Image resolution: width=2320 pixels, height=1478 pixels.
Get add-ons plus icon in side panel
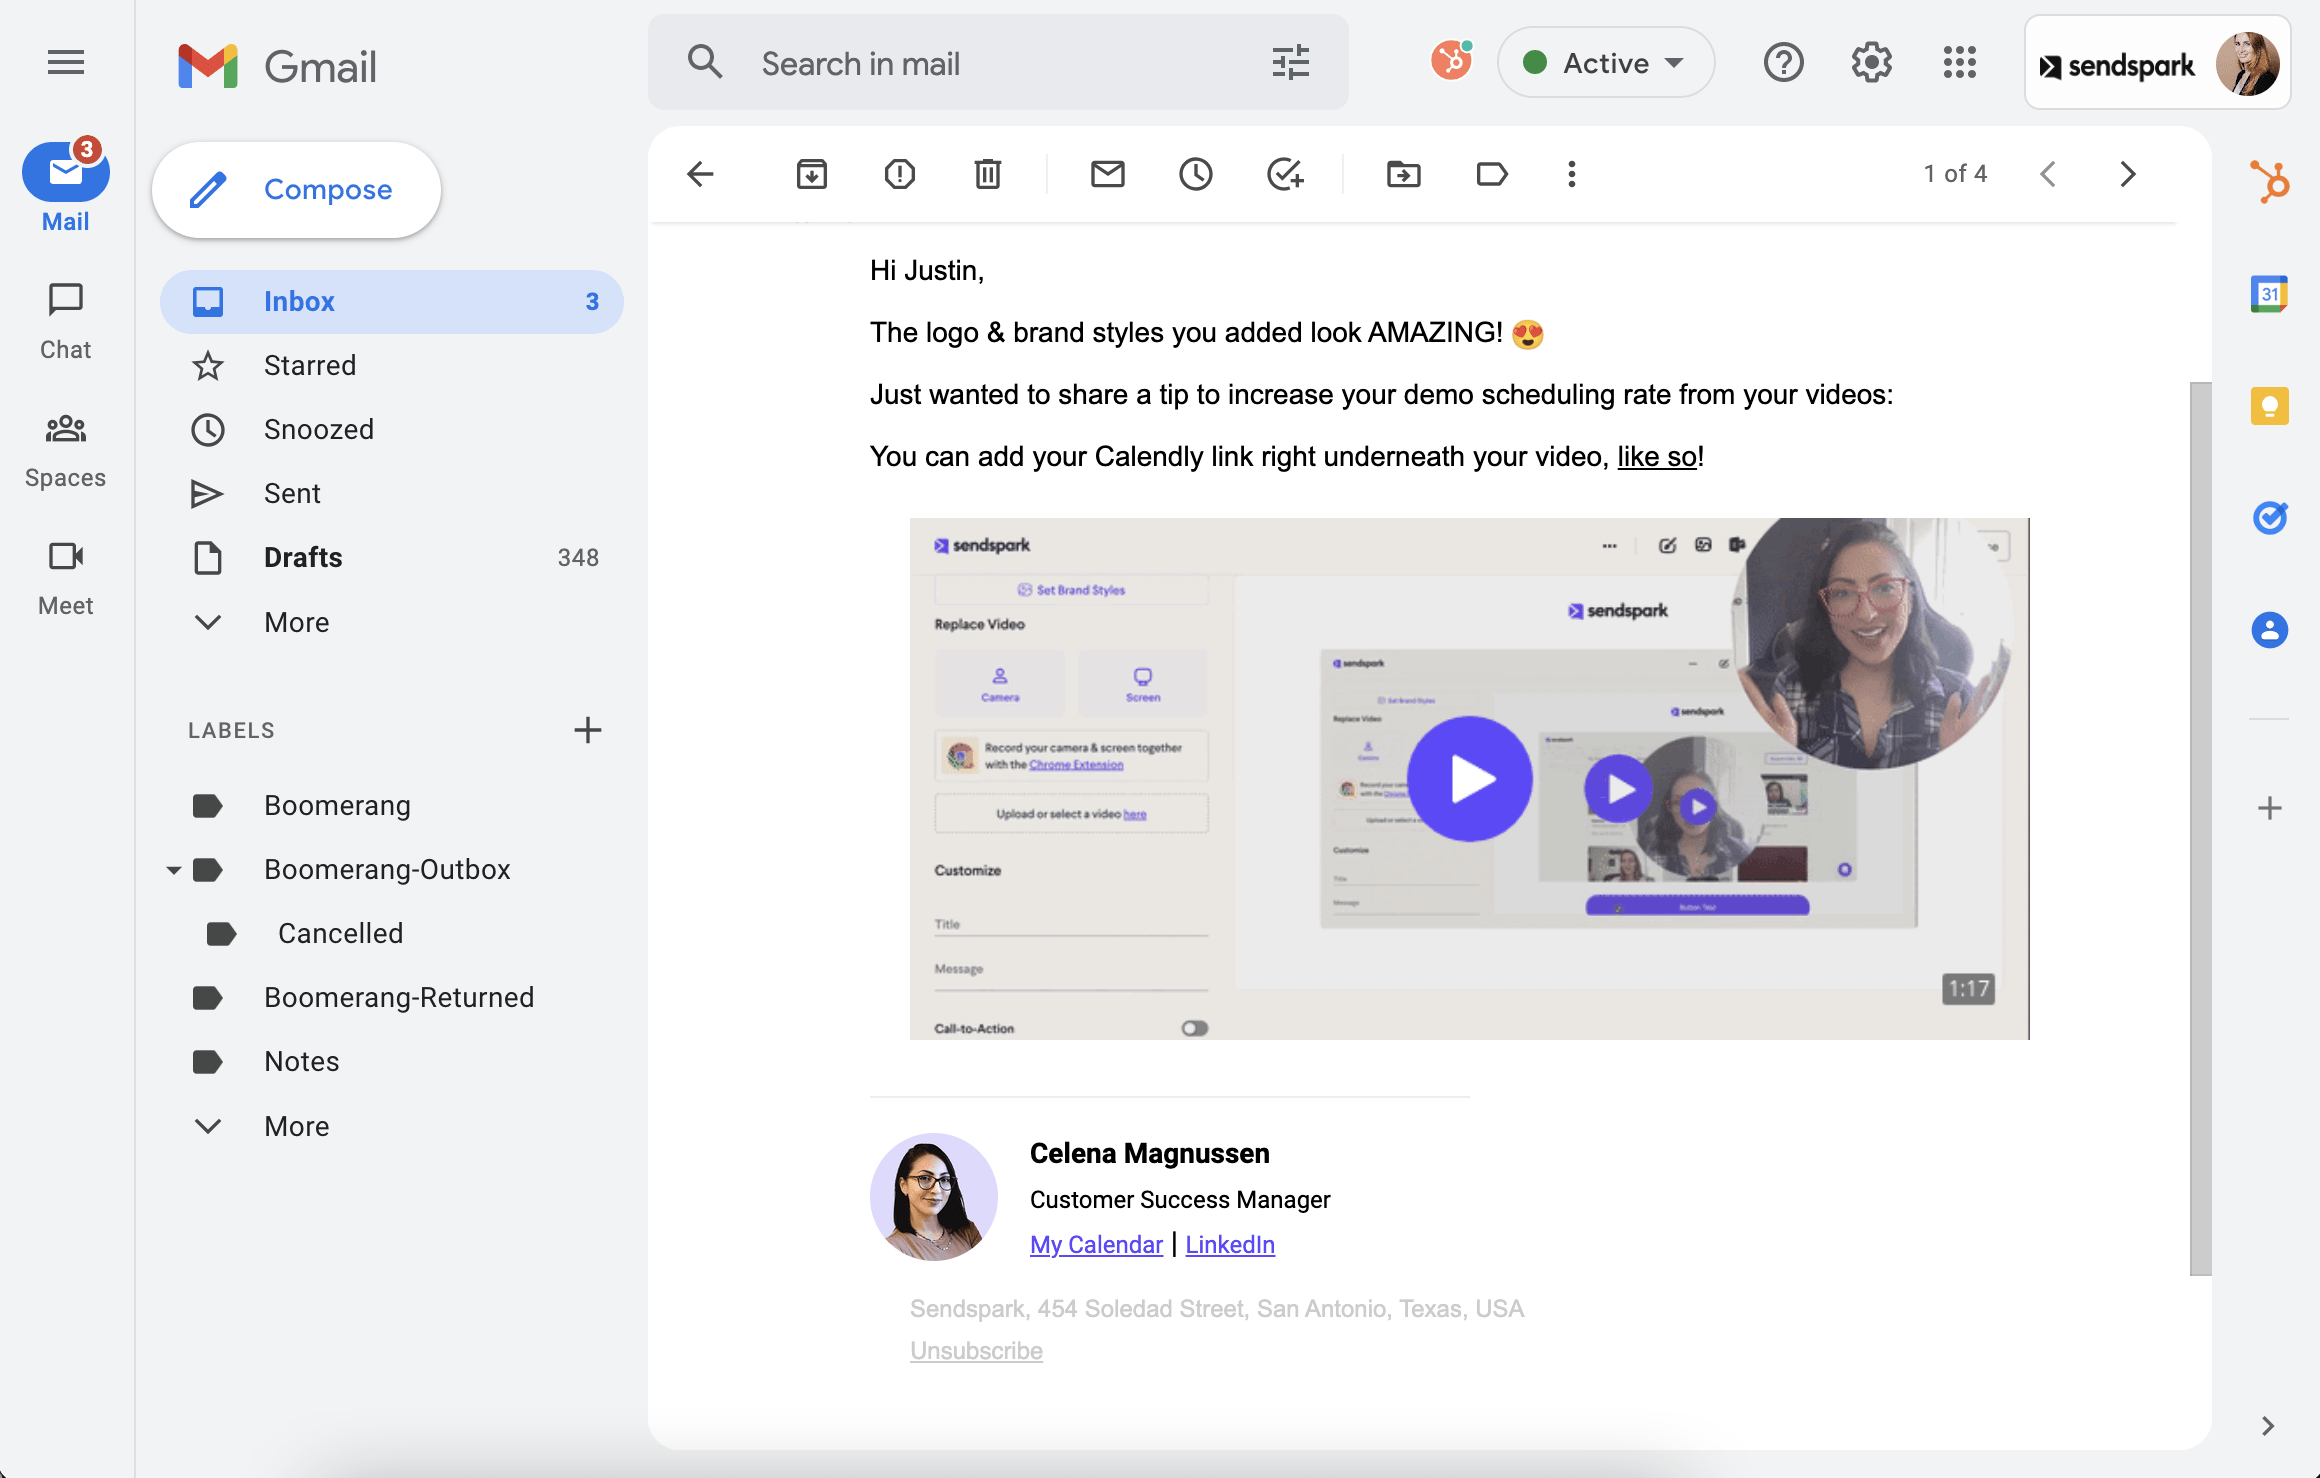coord(2269,808)
